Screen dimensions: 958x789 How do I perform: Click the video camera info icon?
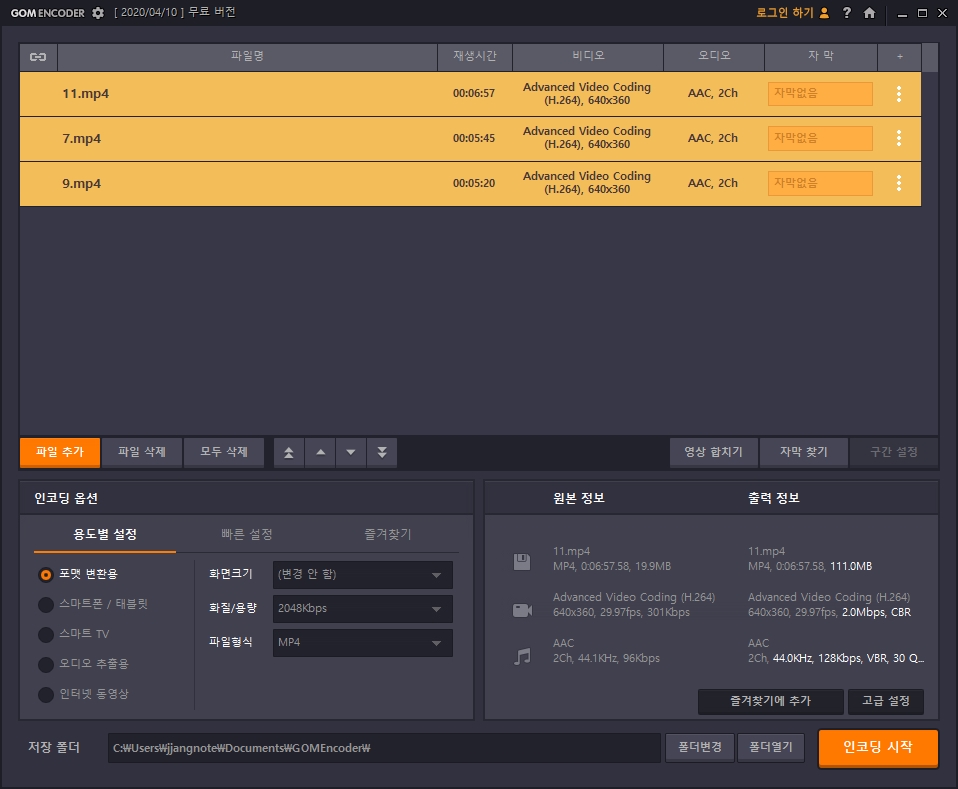coord(522,610)
